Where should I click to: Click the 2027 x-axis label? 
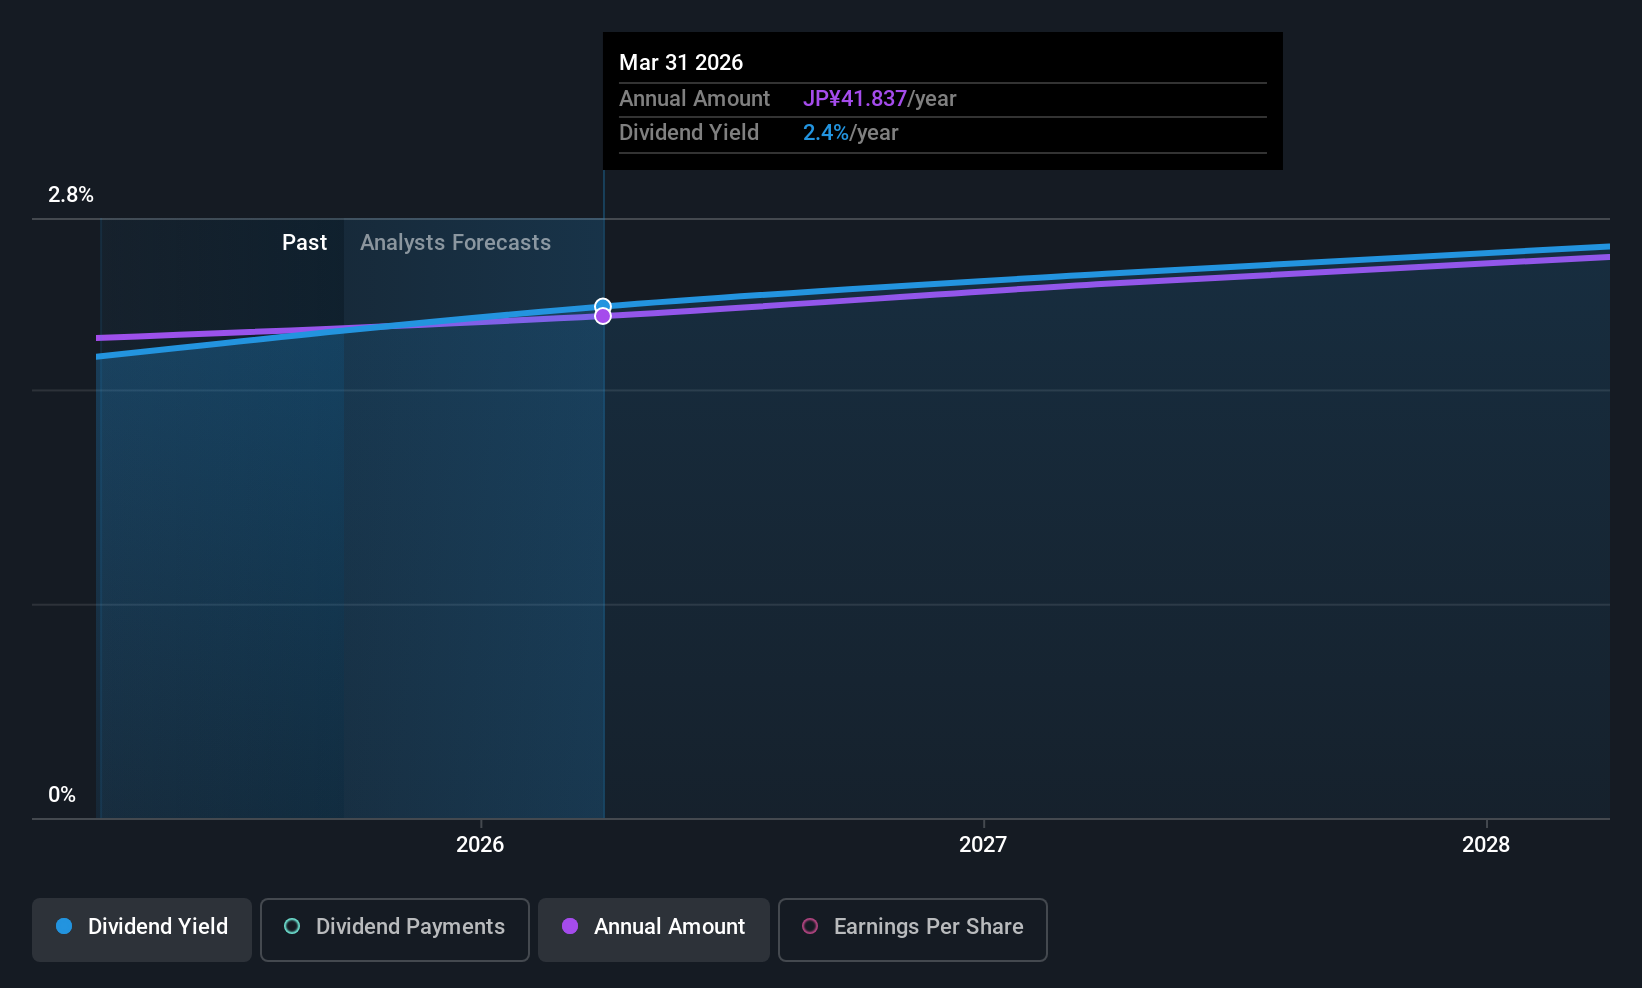[983, 844]
